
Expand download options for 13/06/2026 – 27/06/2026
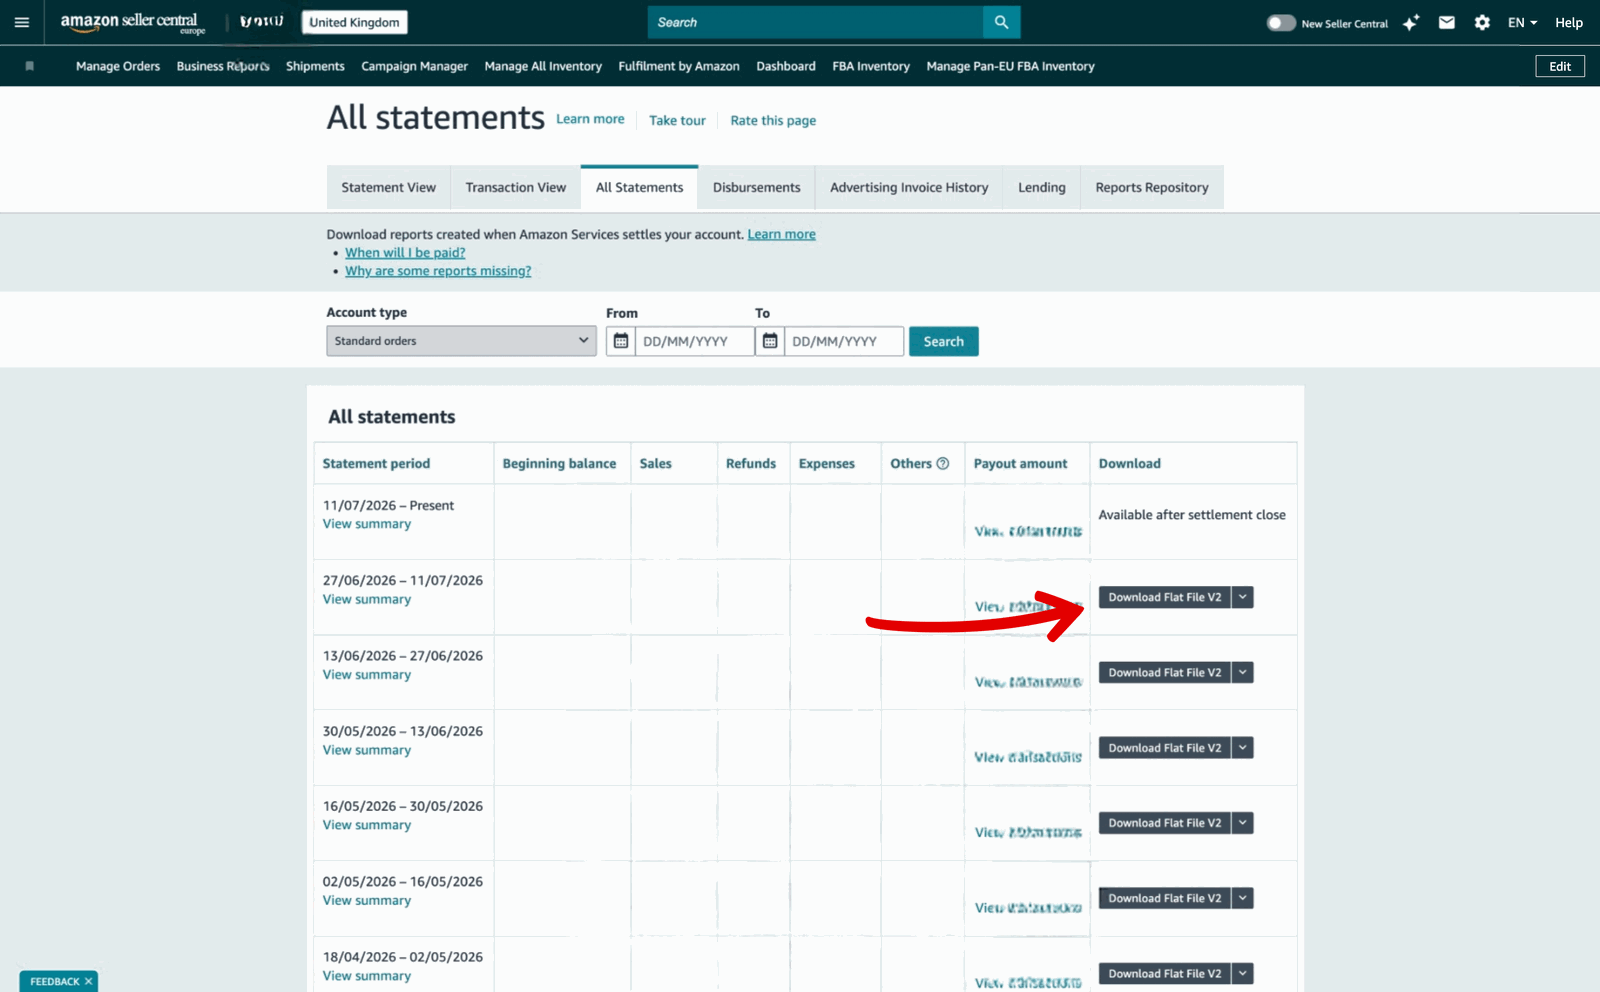pos(1243,672)
